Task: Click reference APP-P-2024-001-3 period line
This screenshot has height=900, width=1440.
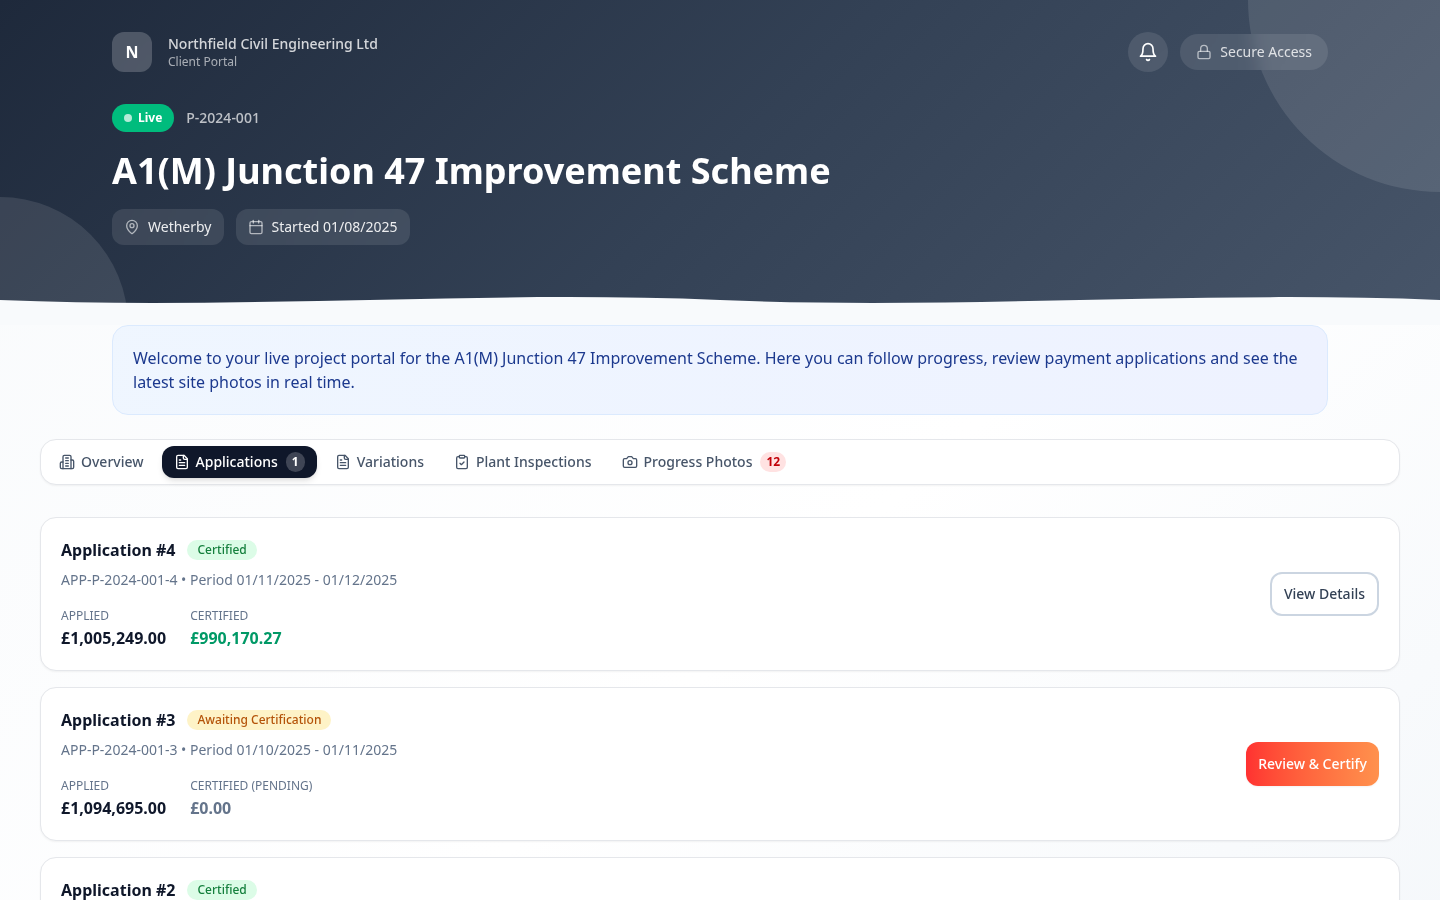Action: [x=229, y=750]
